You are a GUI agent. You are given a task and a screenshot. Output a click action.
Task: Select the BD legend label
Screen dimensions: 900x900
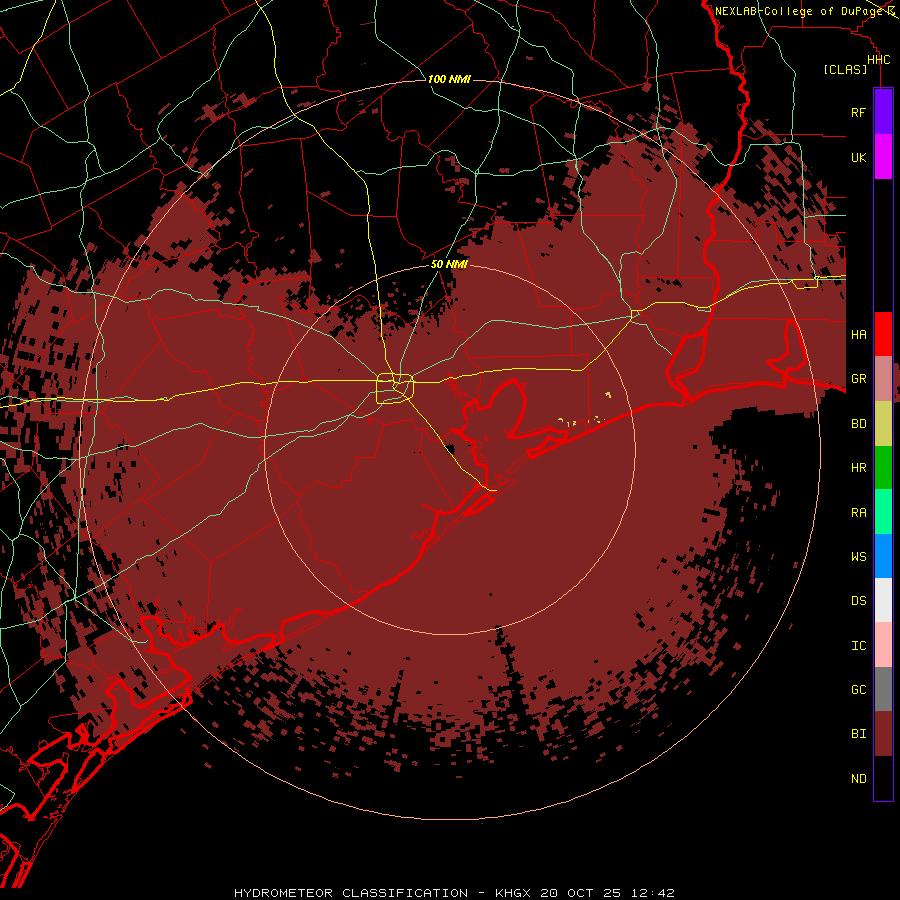click(x=858, y=424)
